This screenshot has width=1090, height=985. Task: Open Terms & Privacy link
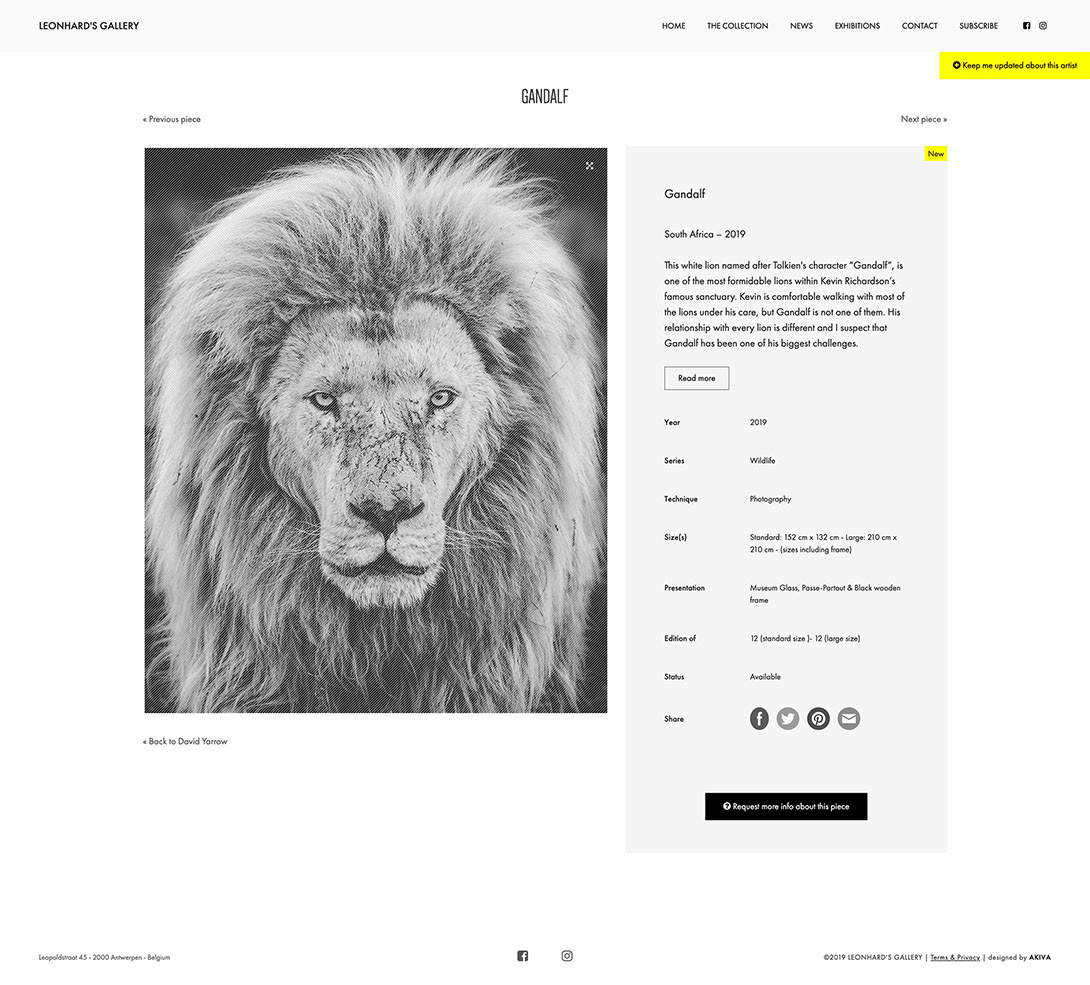click(955, 957)
